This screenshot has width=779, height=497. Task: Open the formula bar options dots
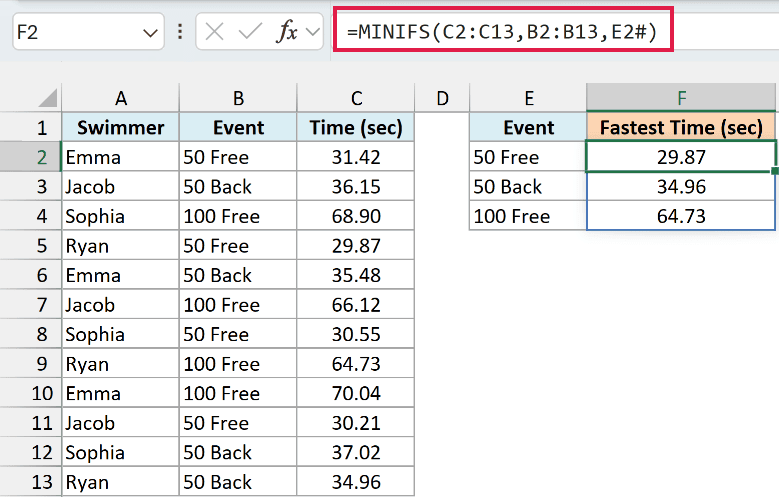pos(180,32)
